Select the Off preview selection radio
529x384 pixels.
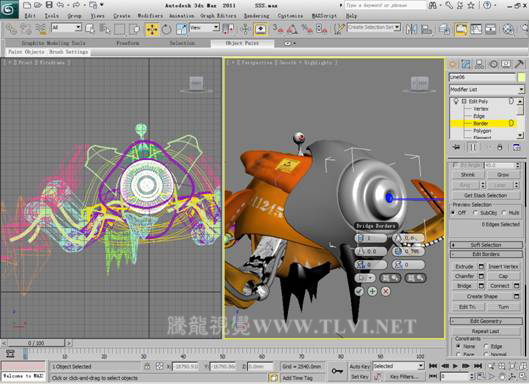pyautogui.click(x=453, y=213)
